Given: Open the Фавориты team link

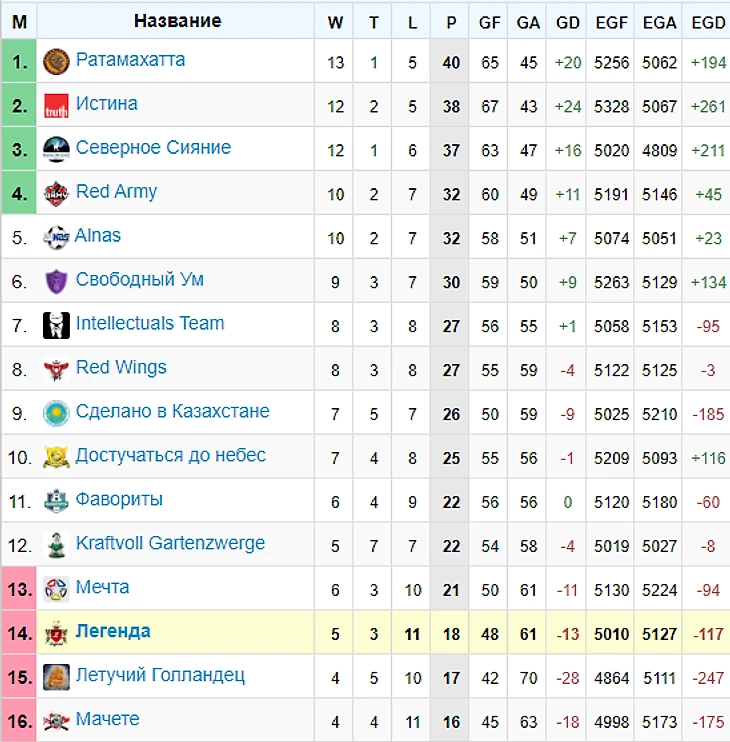Looking at the screenshot, I should (x=119, y=500).
